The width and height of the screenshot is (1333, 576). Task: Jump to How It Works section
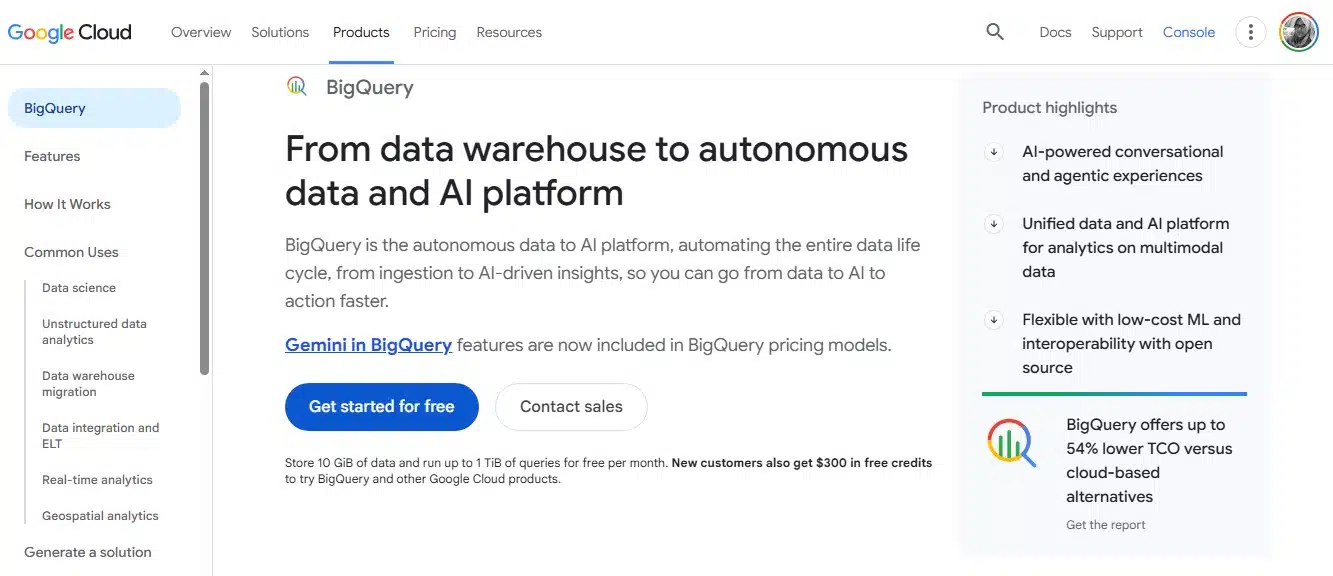click(x=67, y=204)
